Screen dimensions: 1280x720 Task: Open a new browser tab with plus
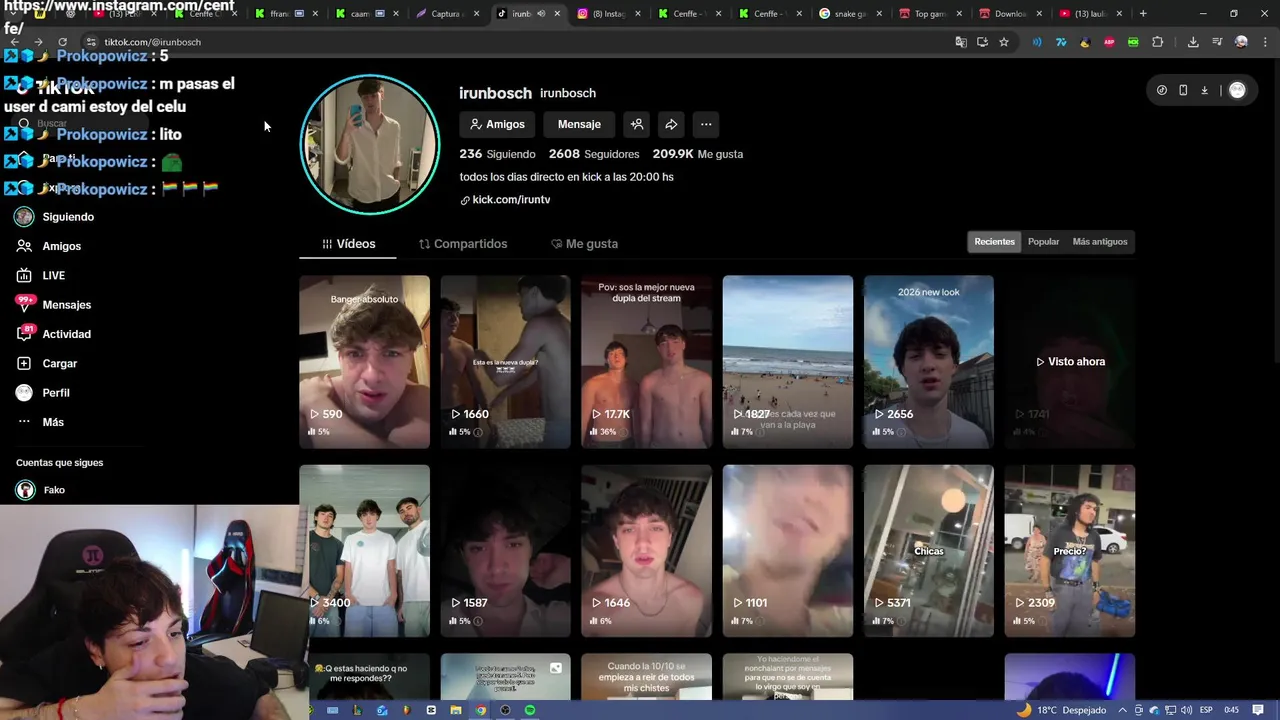[1143, 14]
